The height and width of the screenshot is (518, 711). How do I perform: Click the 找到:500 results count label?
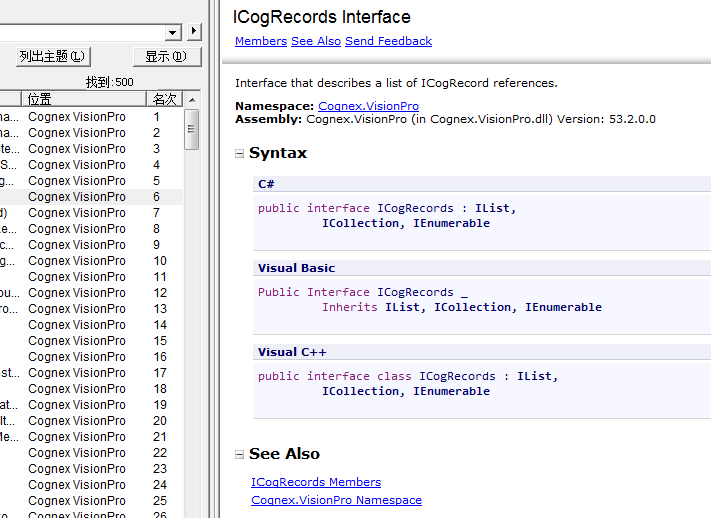[x=110, y=82]
